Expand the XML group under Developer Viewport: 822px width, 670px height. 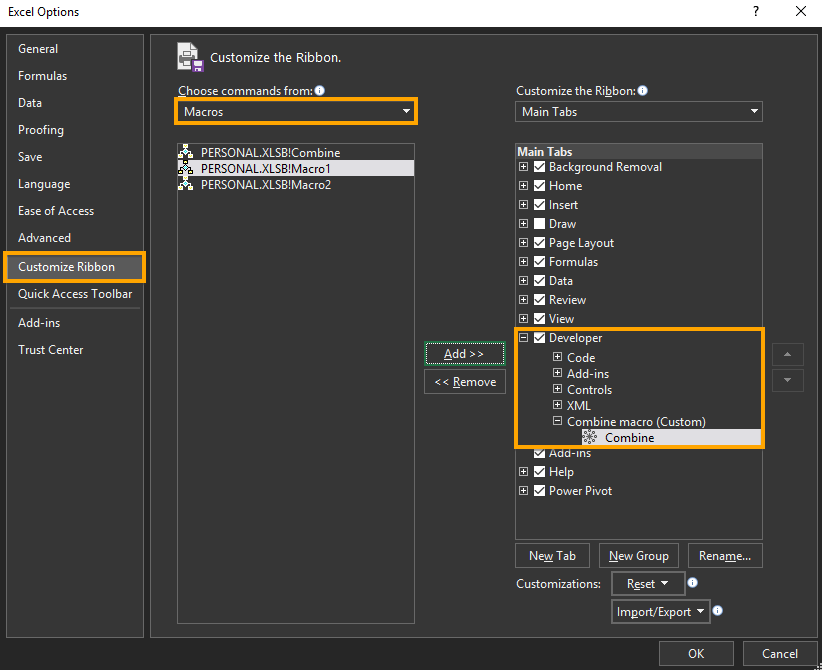[557, 405]
